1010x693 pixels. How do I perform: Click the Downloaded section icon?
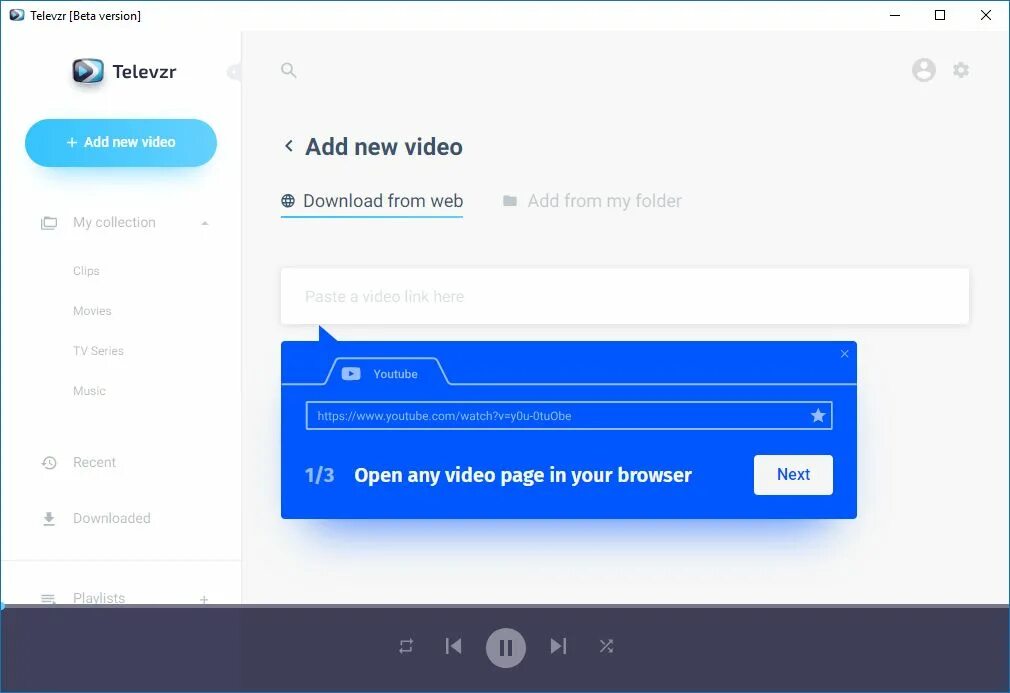click(x=48, y=518)
